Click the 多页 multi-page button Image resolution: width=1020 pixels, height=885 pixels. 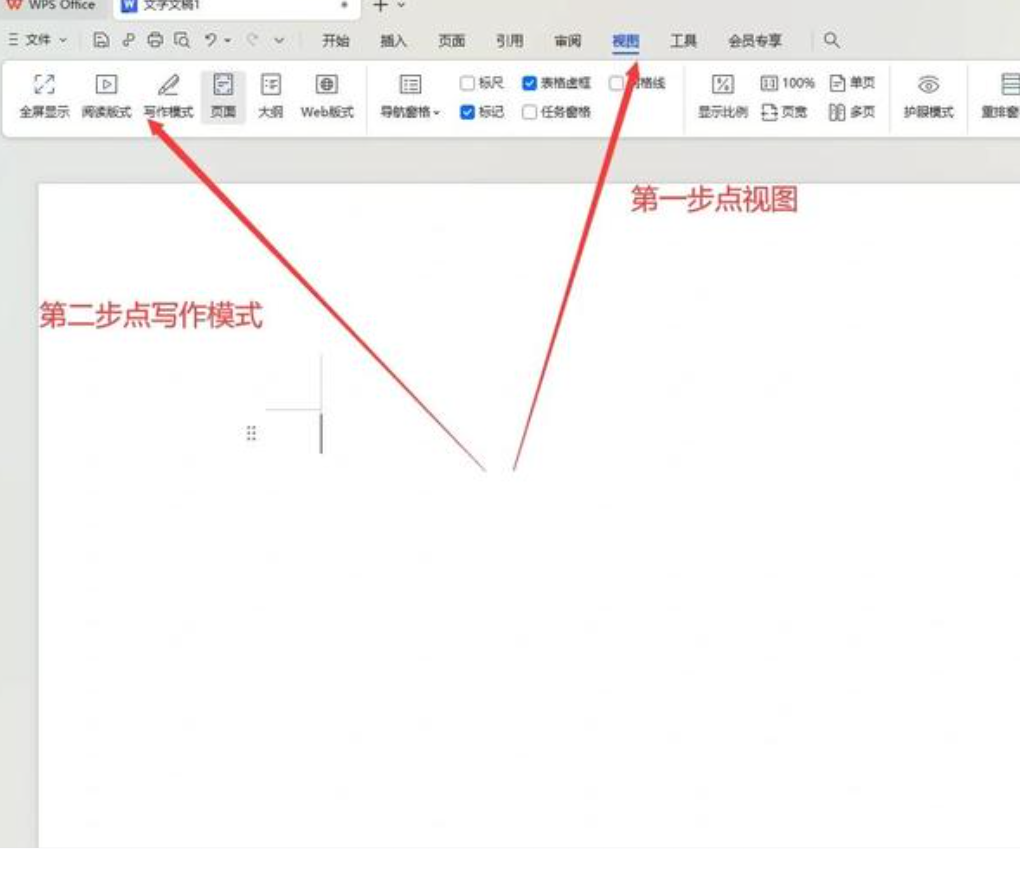tap(851, 113)
